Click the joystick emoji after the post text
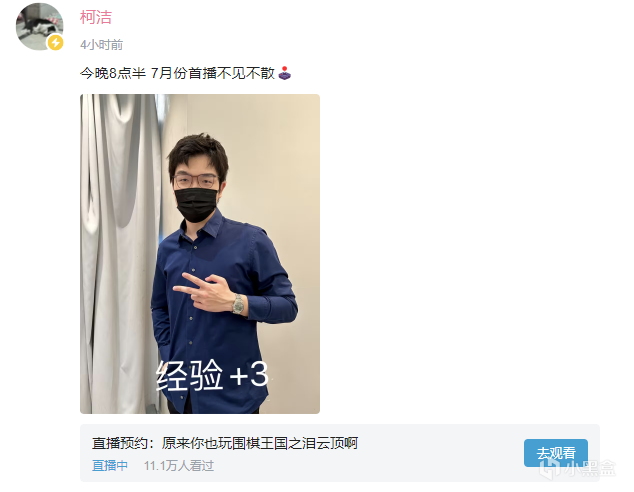 click(x=285, y=73)
